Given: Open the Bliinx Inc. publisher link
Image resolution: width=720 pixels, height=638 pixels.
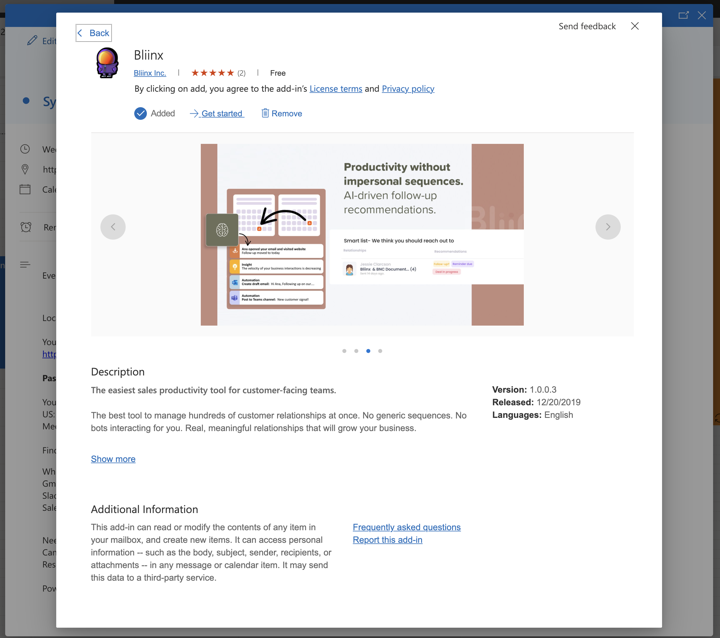Looking at the screenshot, I should tap(150, 73).
